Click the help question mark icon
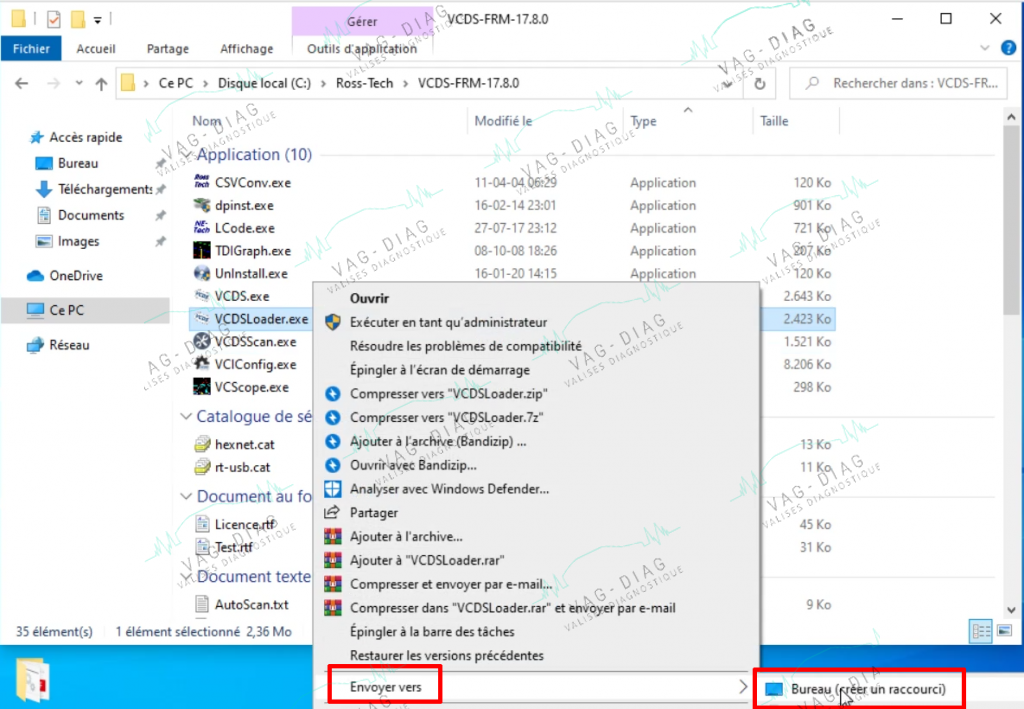 click(x=1008, y=48)
